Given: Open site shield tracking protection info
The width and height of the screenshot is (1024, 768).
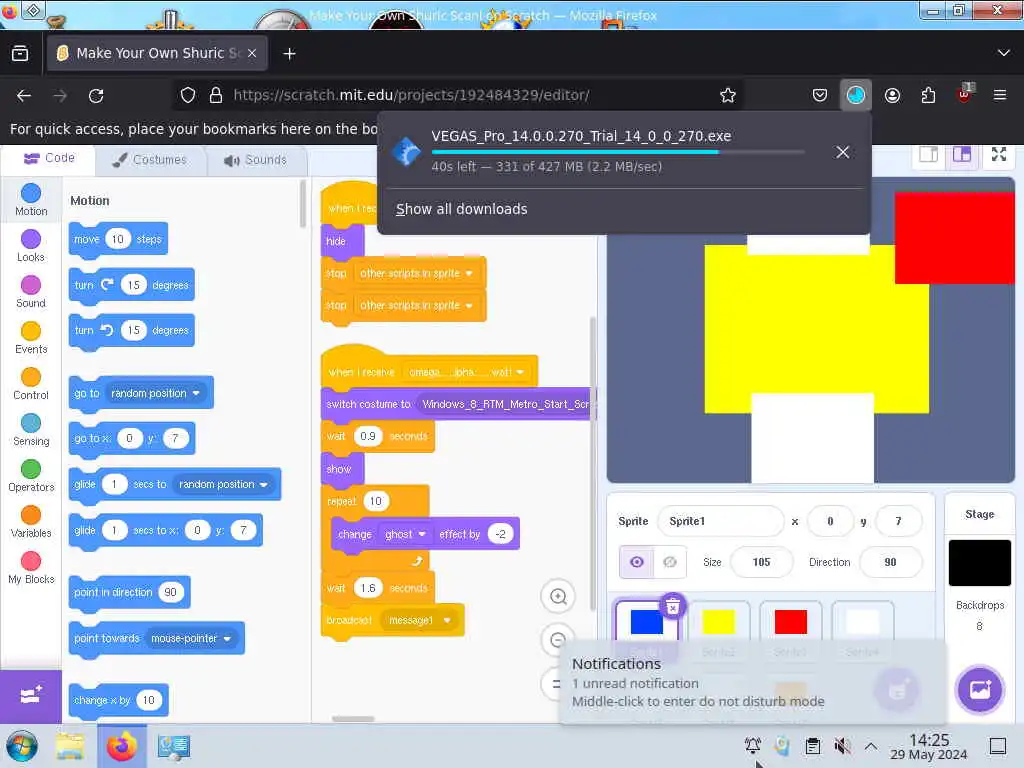Looking at the screenshot, I should tap(188, 95).
